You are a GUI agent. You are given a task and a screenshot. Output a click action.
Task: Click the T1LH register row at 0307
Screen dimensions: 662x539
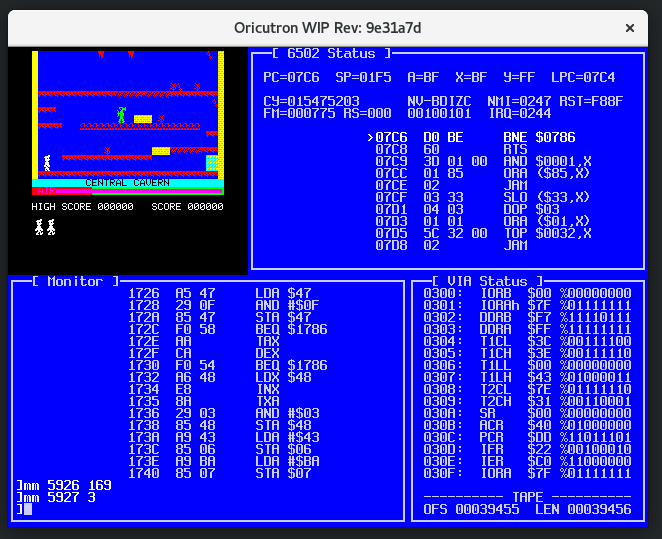point(527,377)
